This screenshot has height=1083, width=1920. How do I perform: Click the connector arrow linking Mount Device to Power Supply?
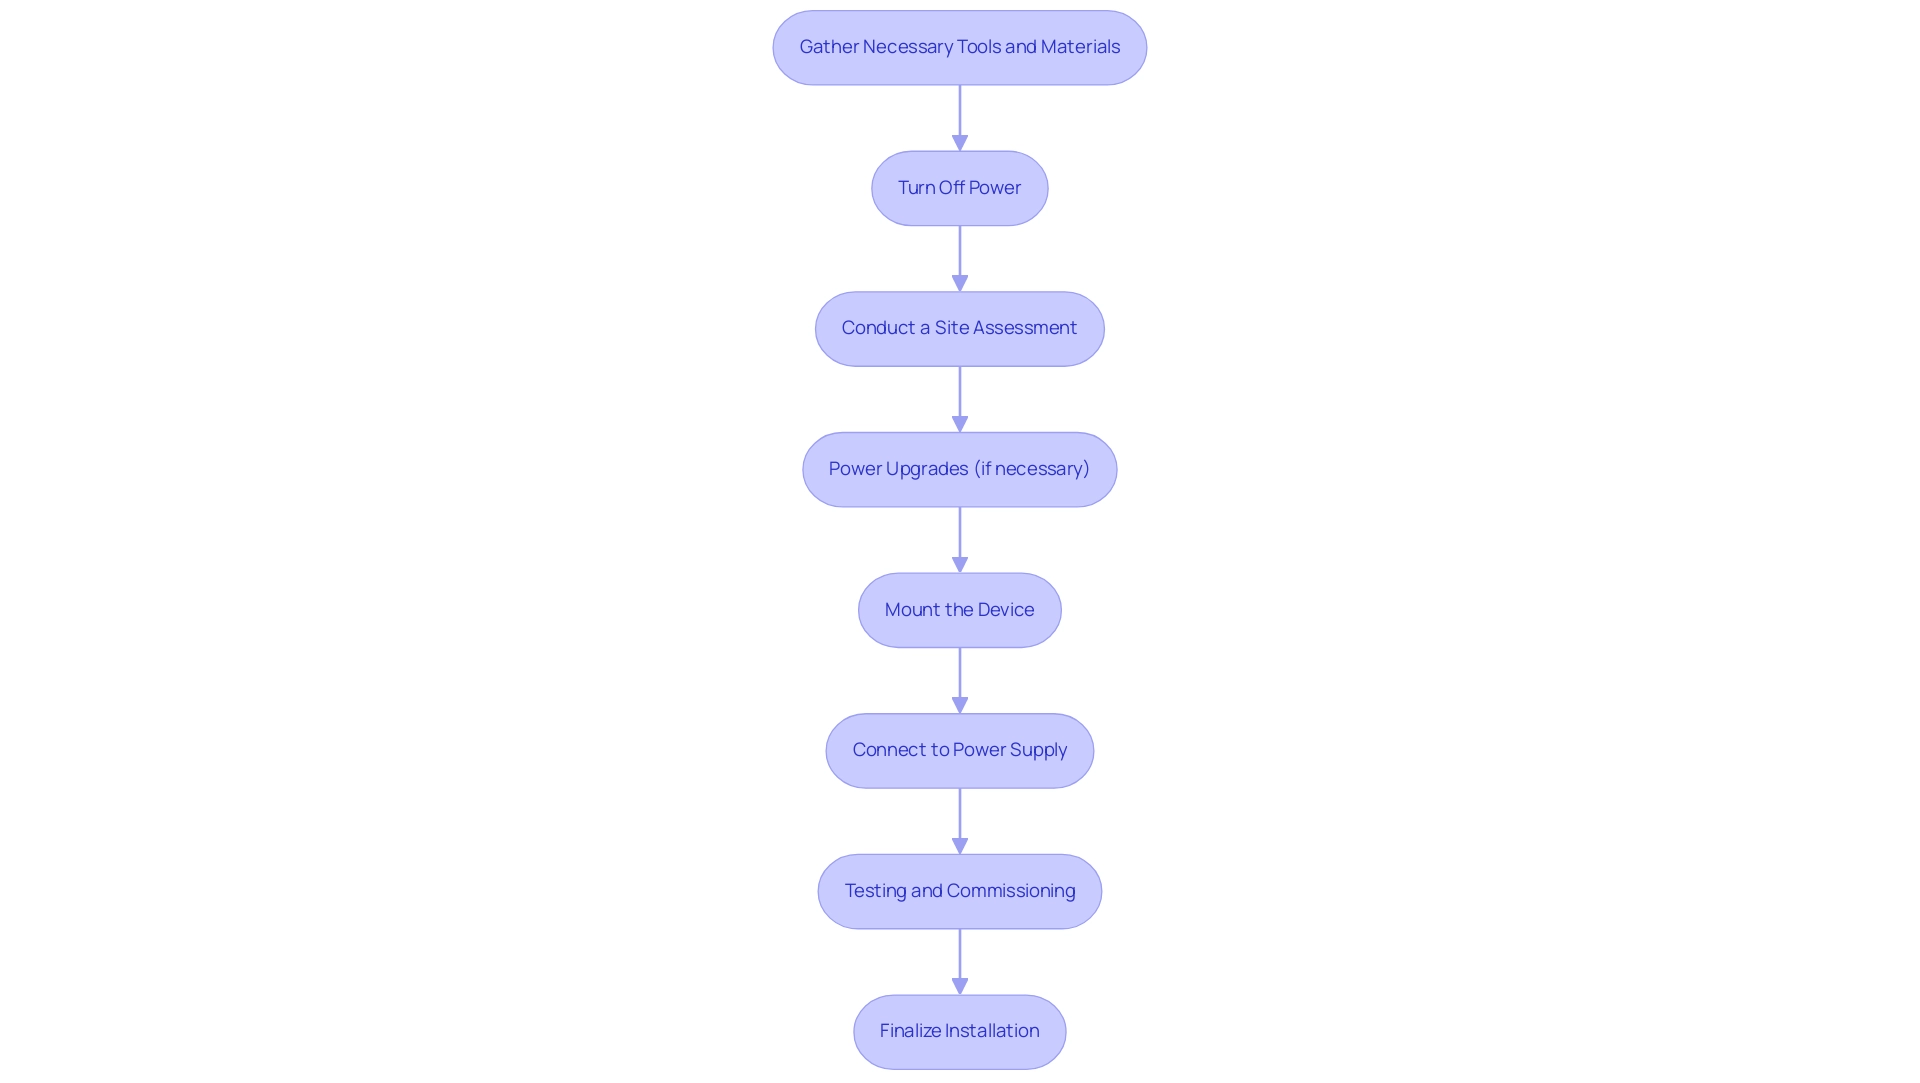960,679
